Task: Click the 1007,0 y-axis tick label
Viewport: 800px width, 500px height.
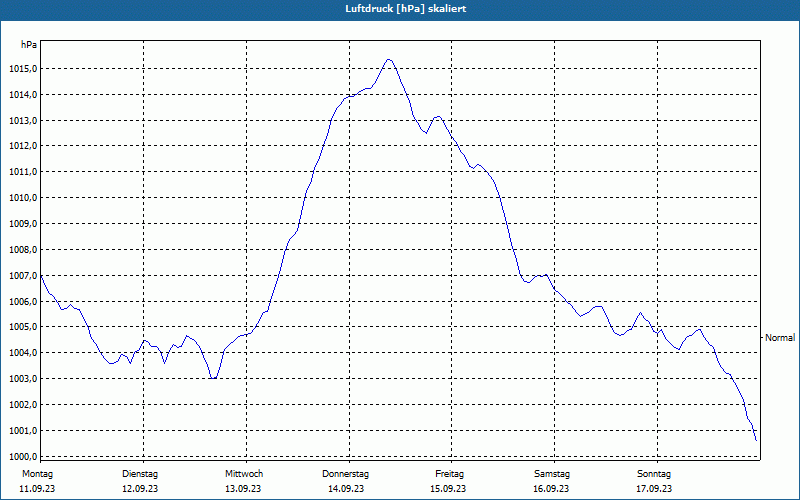Action: [x=22, y=276]
